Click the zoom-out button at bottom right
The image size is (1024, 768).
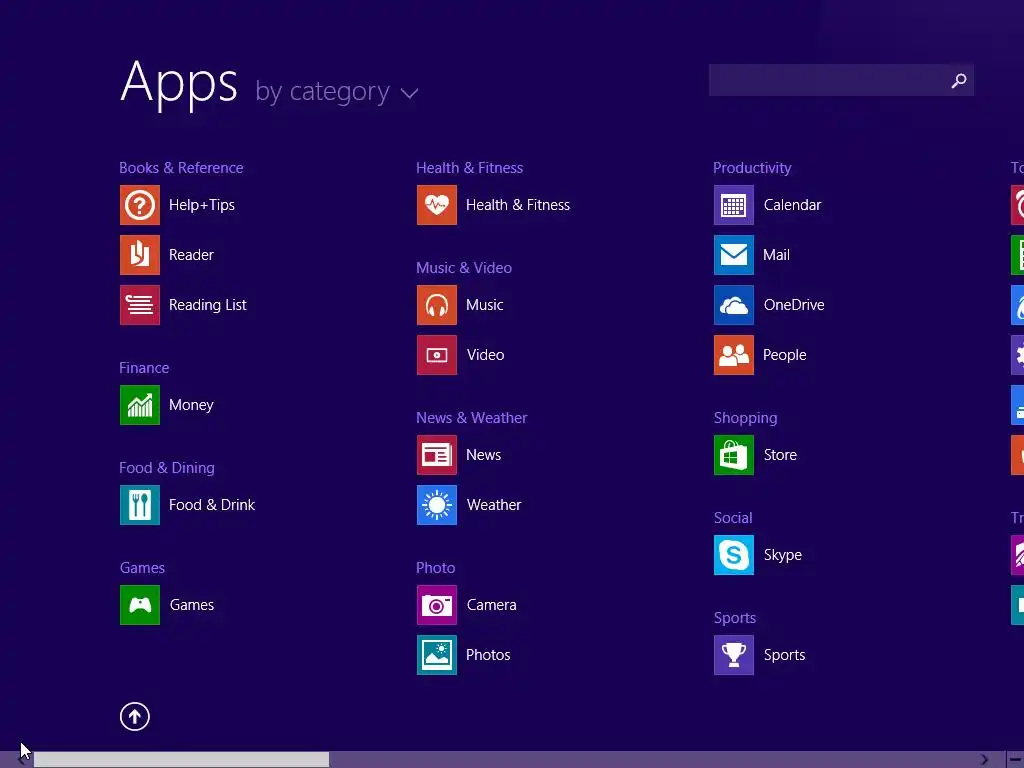1016,760
